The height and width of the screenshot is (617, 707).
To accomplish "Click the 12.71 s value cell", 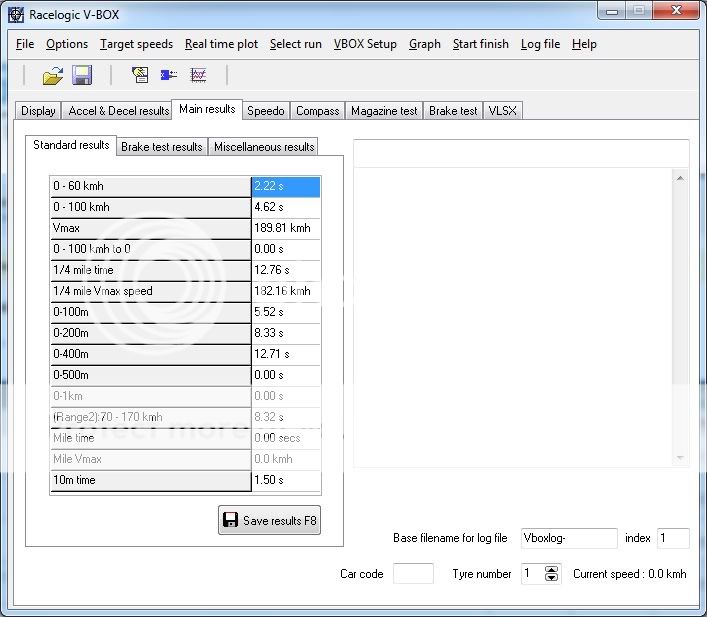I will (286, 354).
